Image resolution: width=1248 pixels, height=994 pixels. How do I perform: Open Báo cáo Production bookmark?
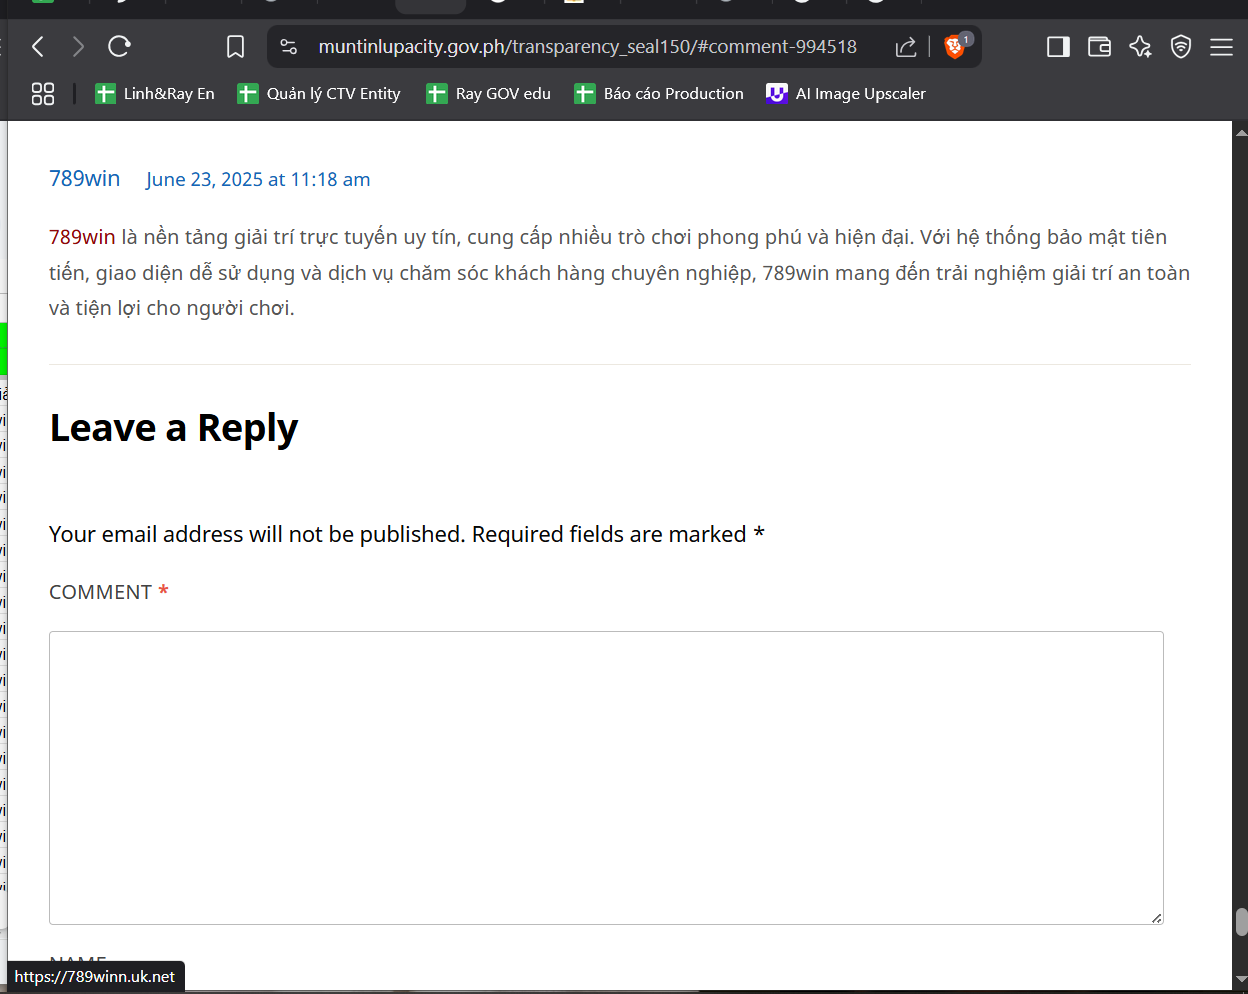click(x=659, y=94)
